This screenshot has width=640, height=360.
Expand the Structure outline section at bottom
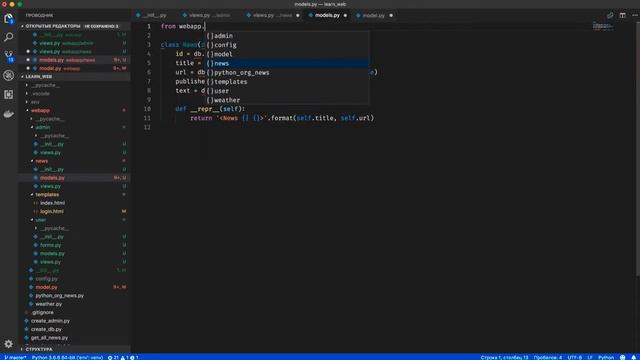click(75, 349)
